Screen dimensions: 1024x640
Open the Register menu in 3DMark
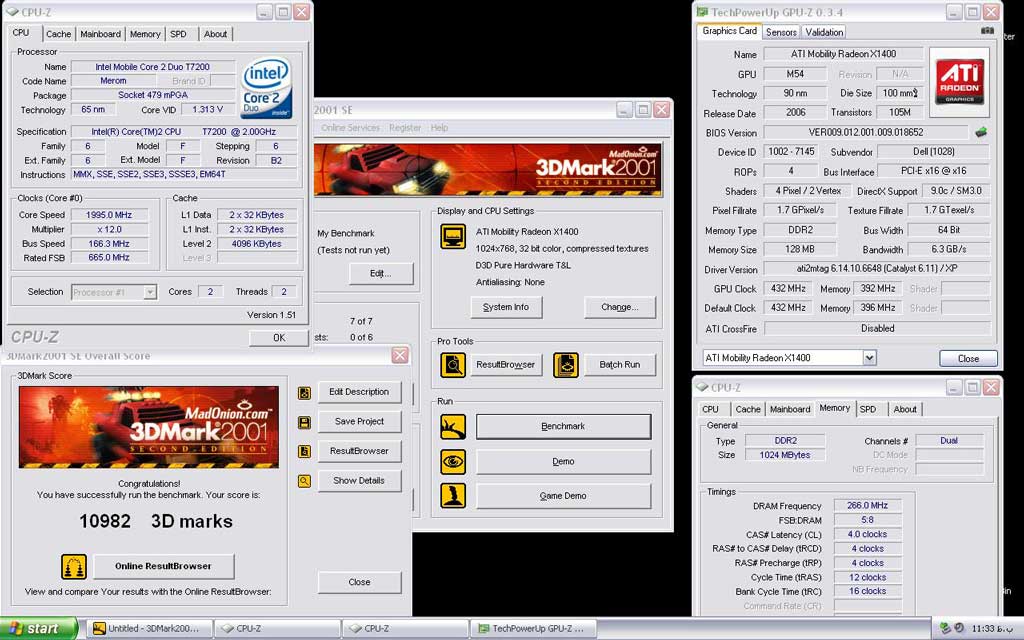405,128
